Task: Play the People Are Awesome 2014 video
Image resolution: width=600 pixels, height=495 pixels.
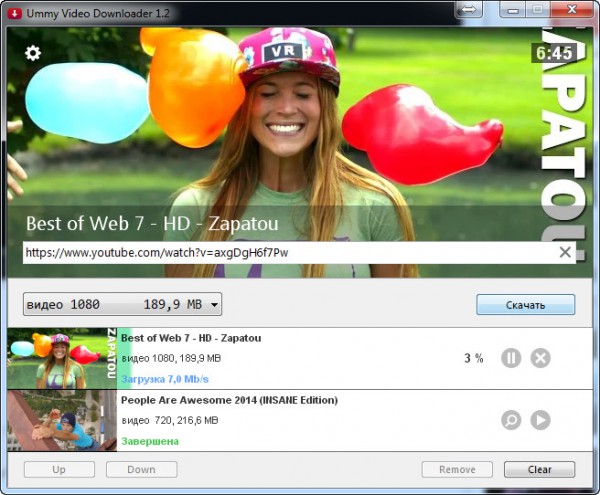Action: pyautogui.click(x=540, y=420)
